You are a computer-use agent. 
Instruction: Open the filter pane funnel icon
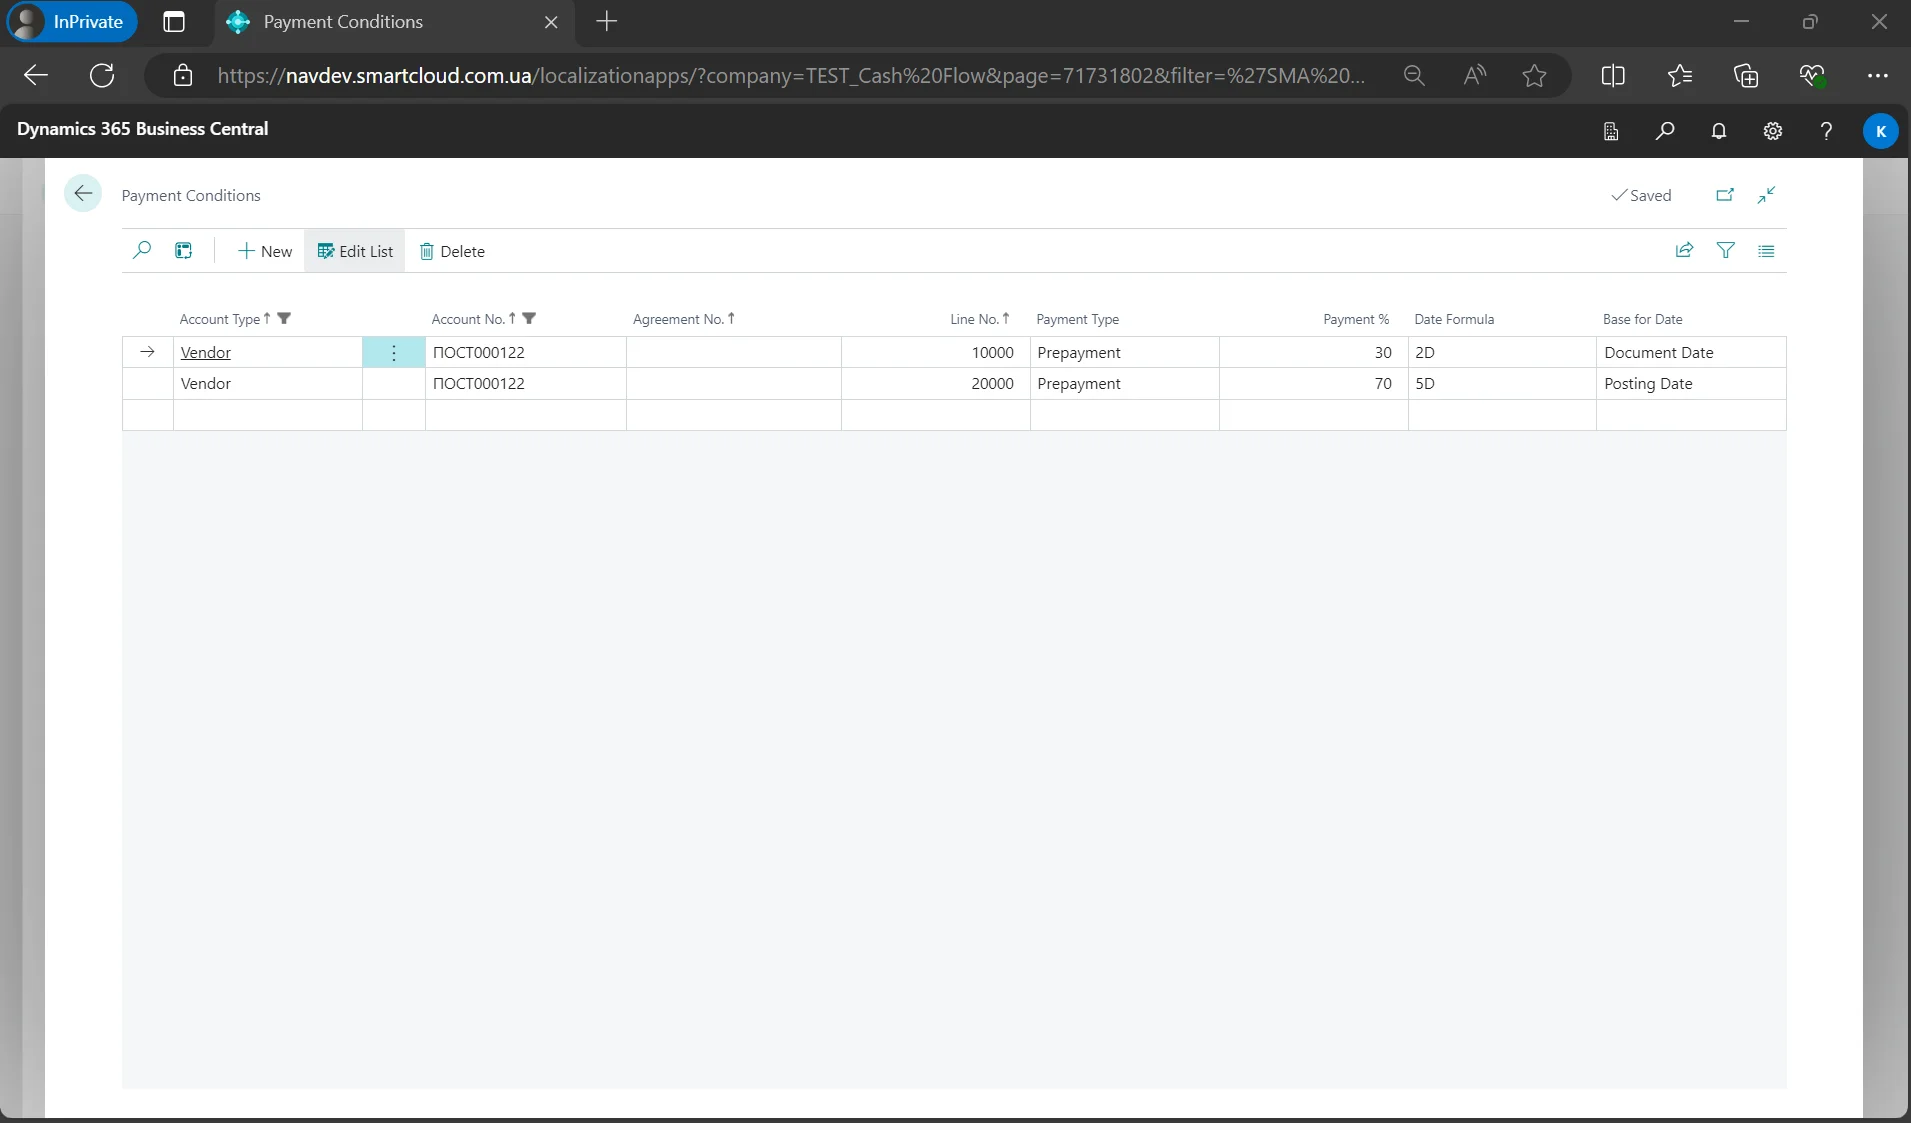pyautogui.click(x=1725, y=251)
